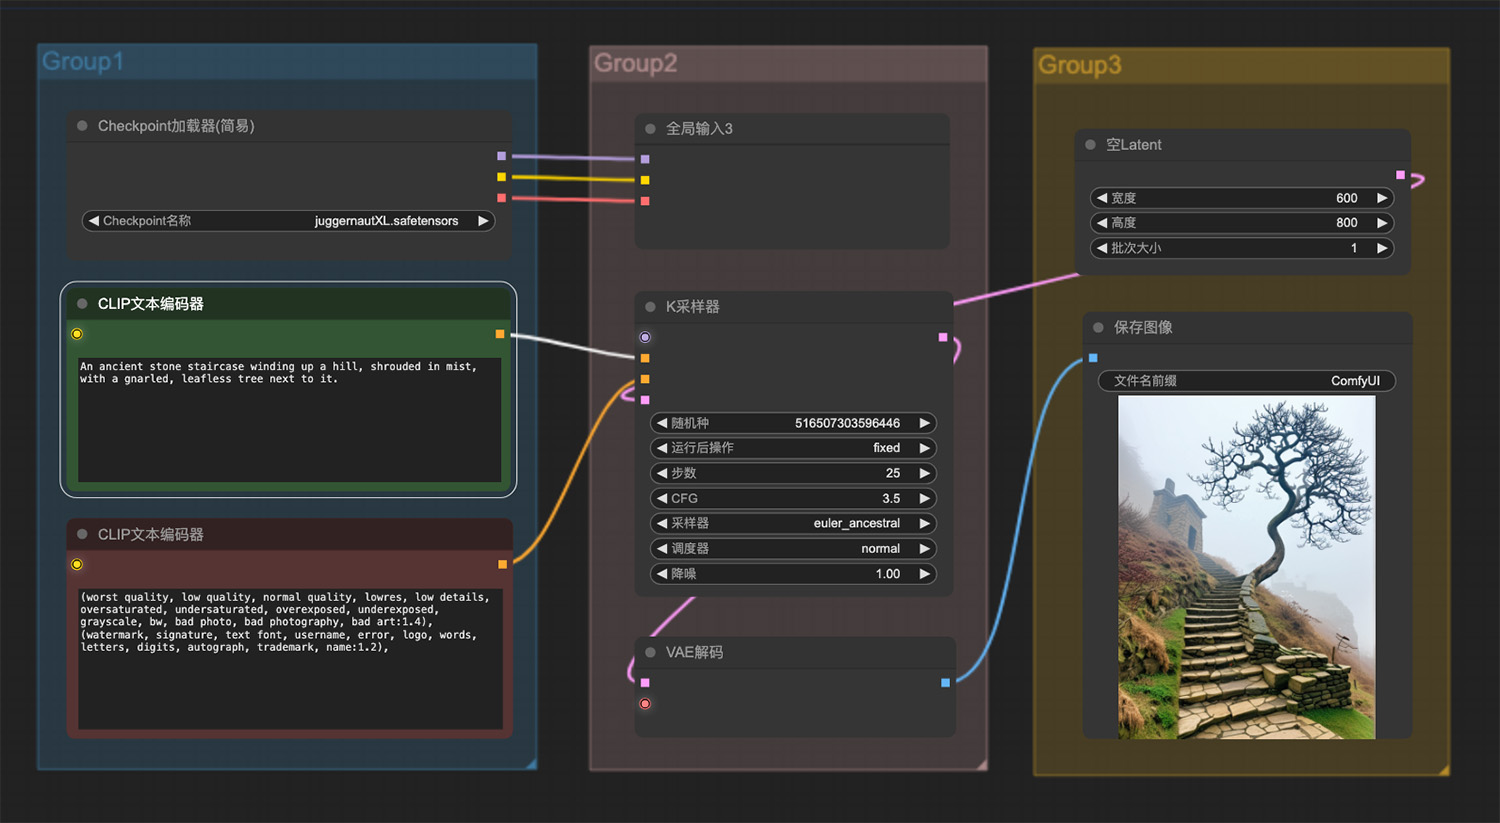Click the orange output port on the red CLIP文本编码器
The image size is (1500, 823).
point(502,564)
